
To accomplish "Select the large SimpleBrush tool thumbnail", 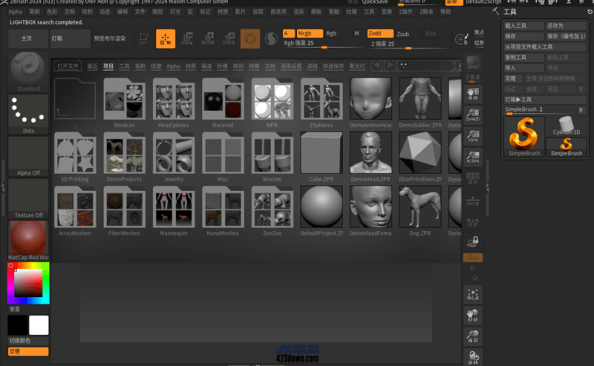I will pyautogui.click(x=524, y=137).
